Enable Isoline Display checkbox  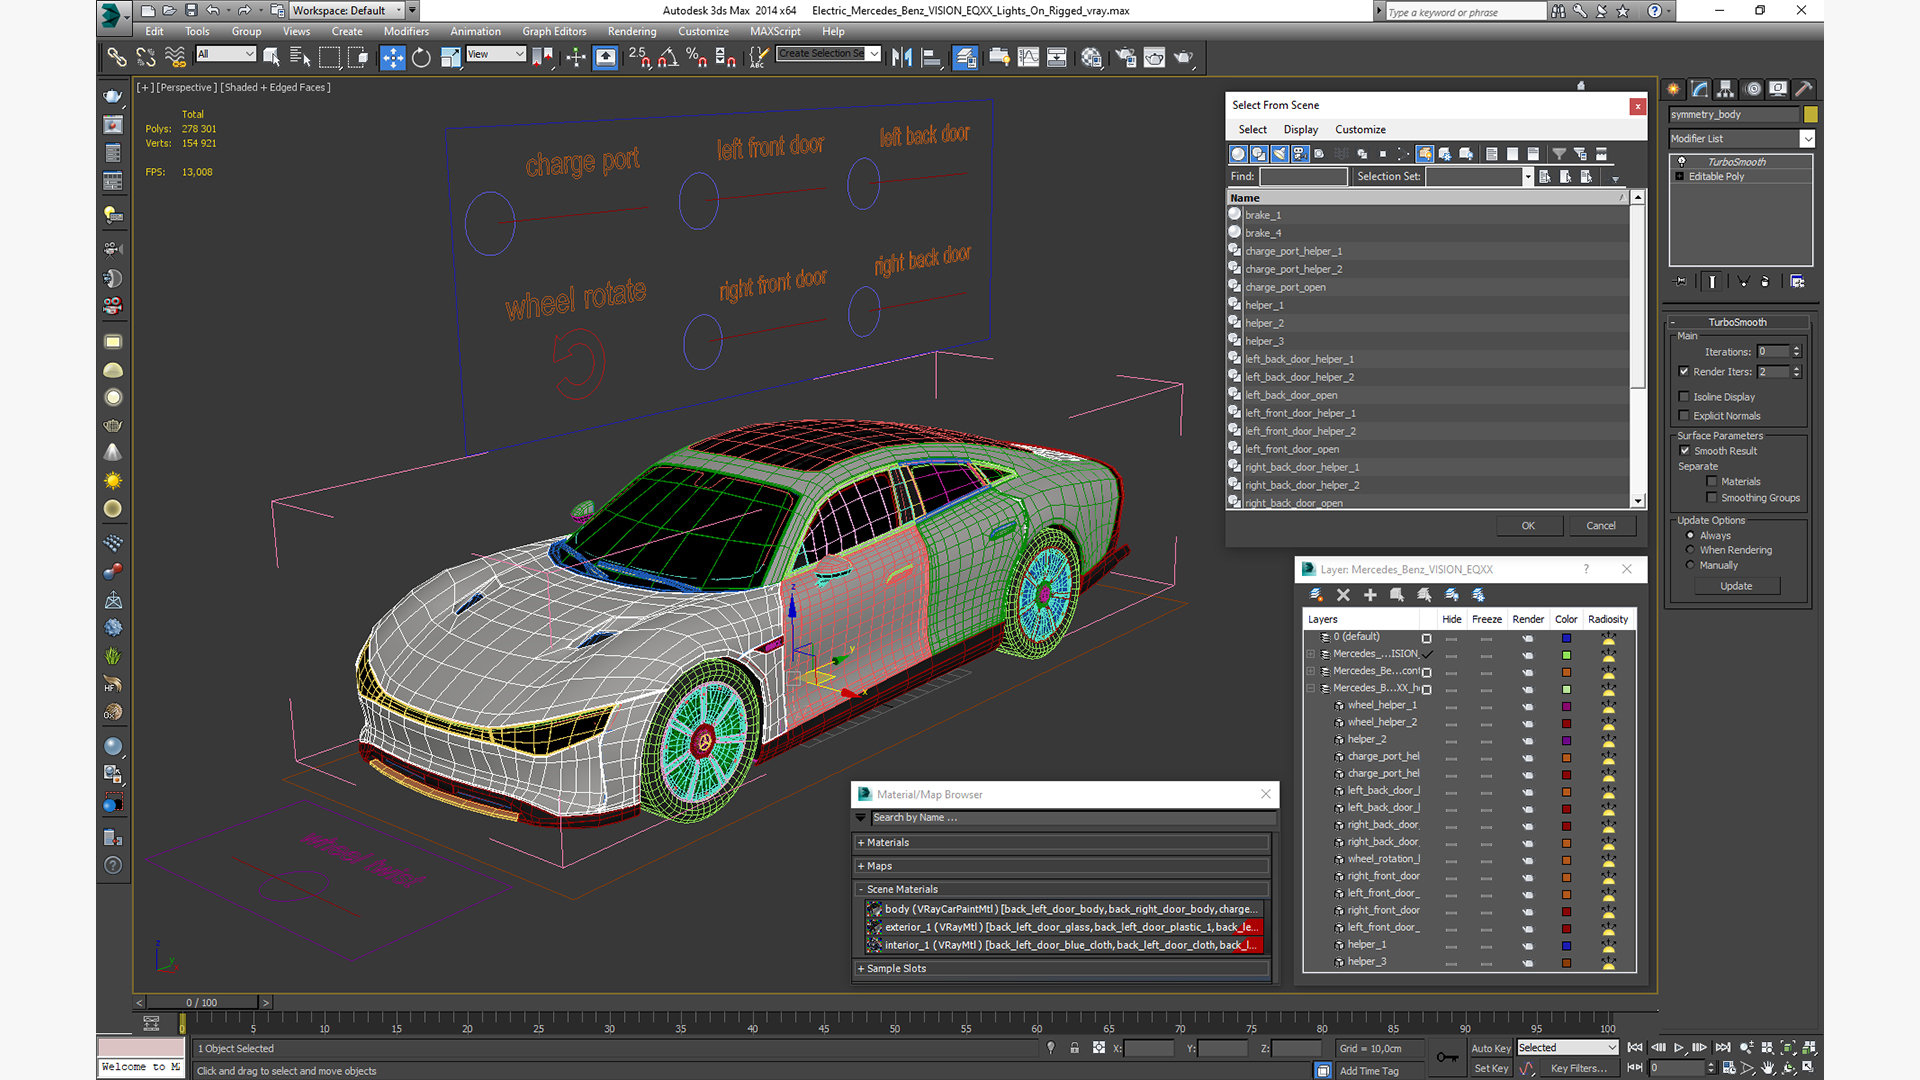[x=1684, y=397]
